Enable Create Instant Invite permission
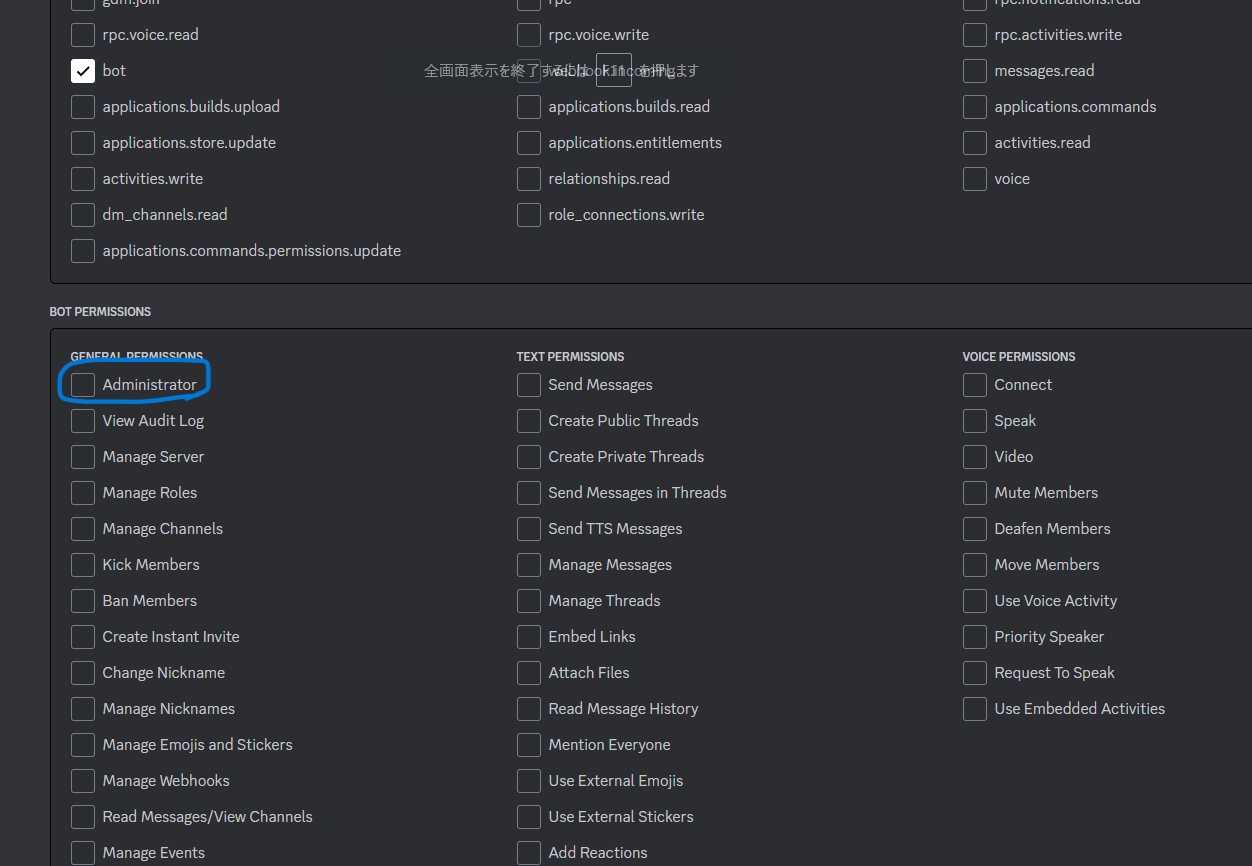Image resolution: width=1252 pixels, height=866 pixels. click(83, 637)
